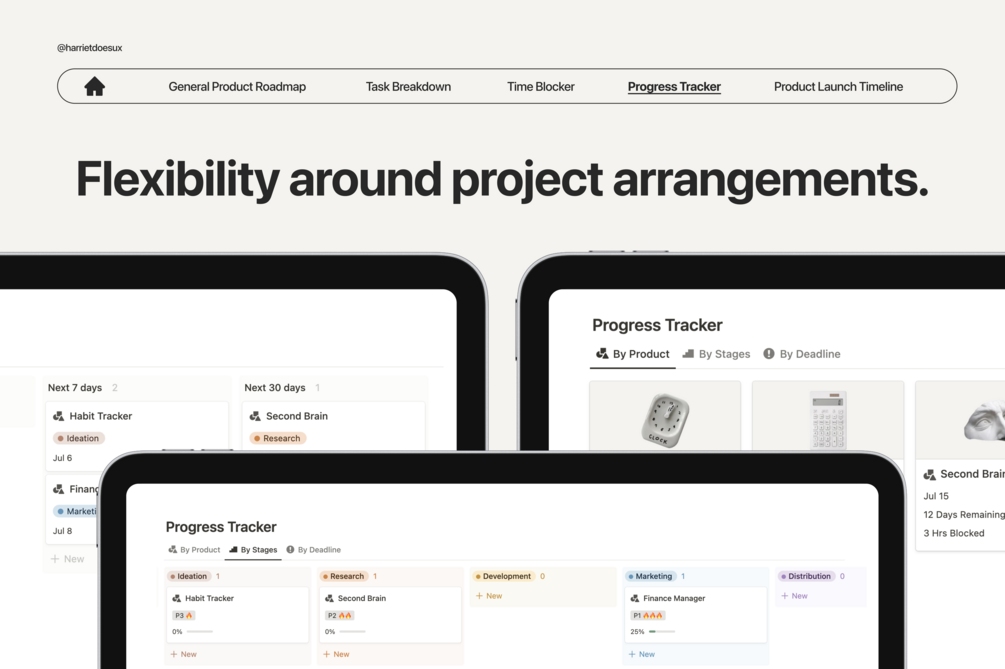Screen dimensions: 1005x669
Task: Switch to By Stages tab in right tablet
Action: pyautogui.click(x=717, y=354)
